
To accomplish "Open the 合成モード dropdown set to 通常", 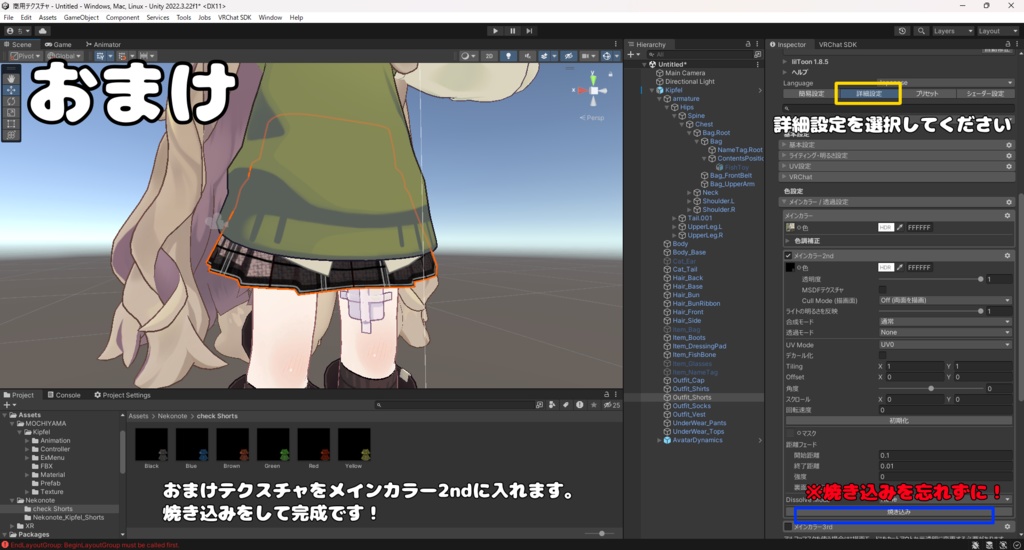I will click(x=945, y=322).
